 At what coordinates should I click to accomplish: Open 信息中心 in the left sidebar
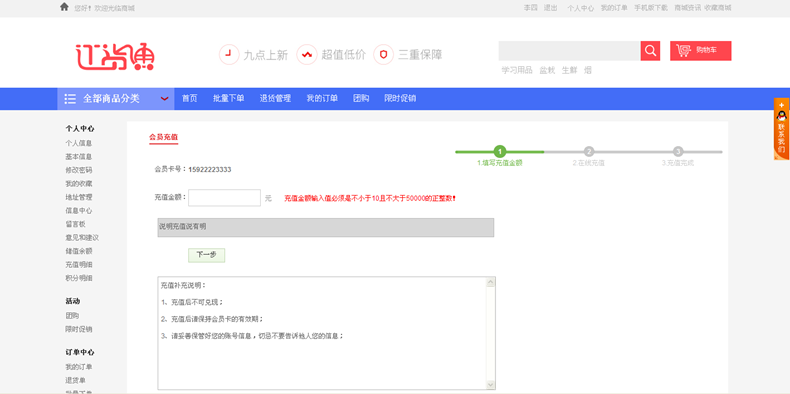pos(79,211)
